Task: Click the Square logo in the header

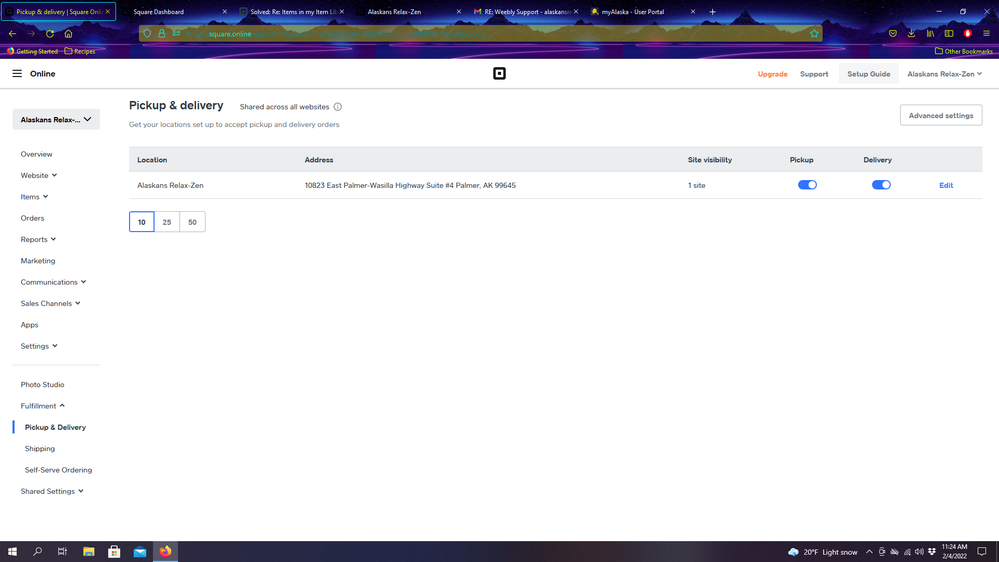Action: point(499,74)
